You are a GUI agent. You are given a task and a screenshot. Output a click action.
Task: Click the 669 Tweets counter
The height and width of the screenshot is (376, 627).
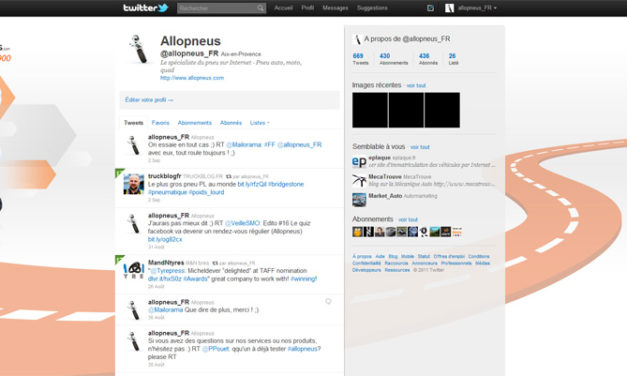(360, 59)
